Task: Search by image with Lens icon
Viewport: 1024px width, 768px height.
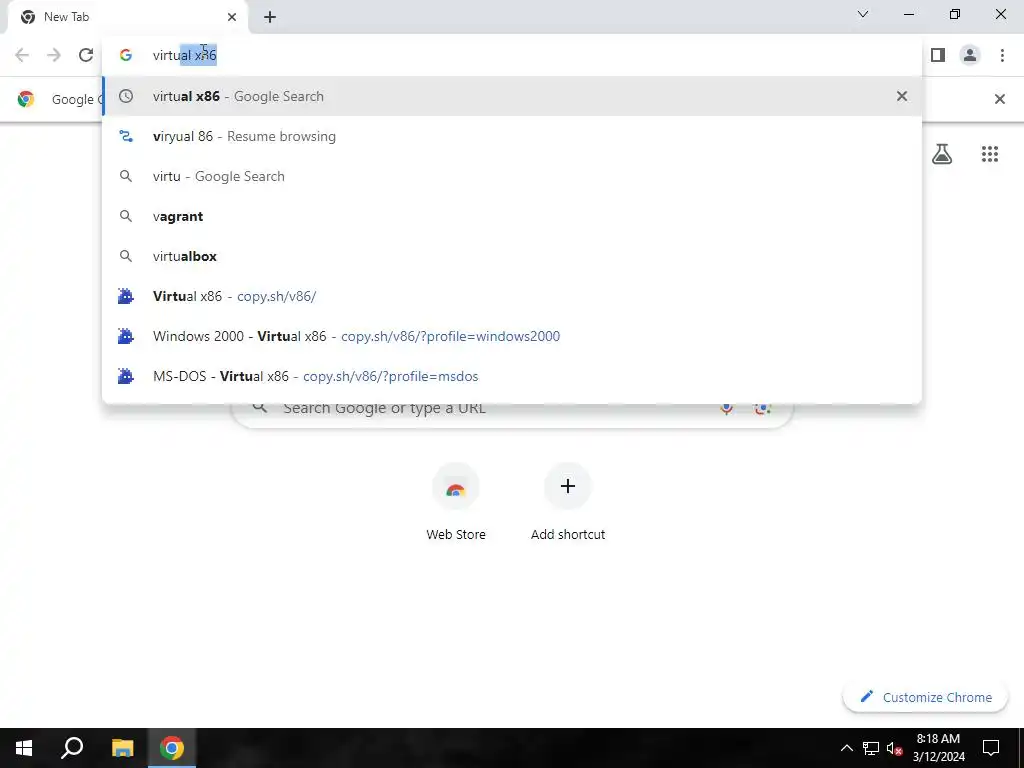Action: 762,409
